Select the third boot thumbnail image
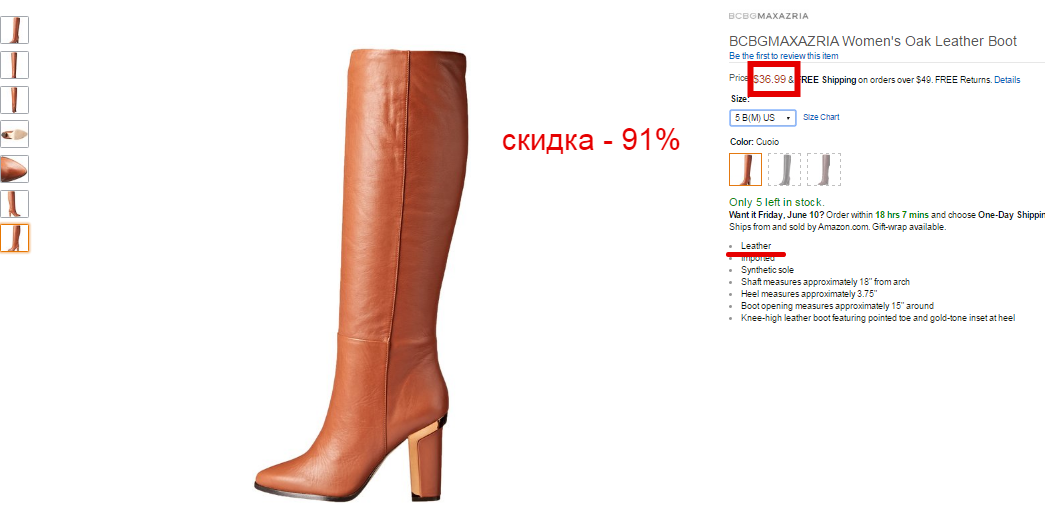1045x521 pixels. click(15, 99)
